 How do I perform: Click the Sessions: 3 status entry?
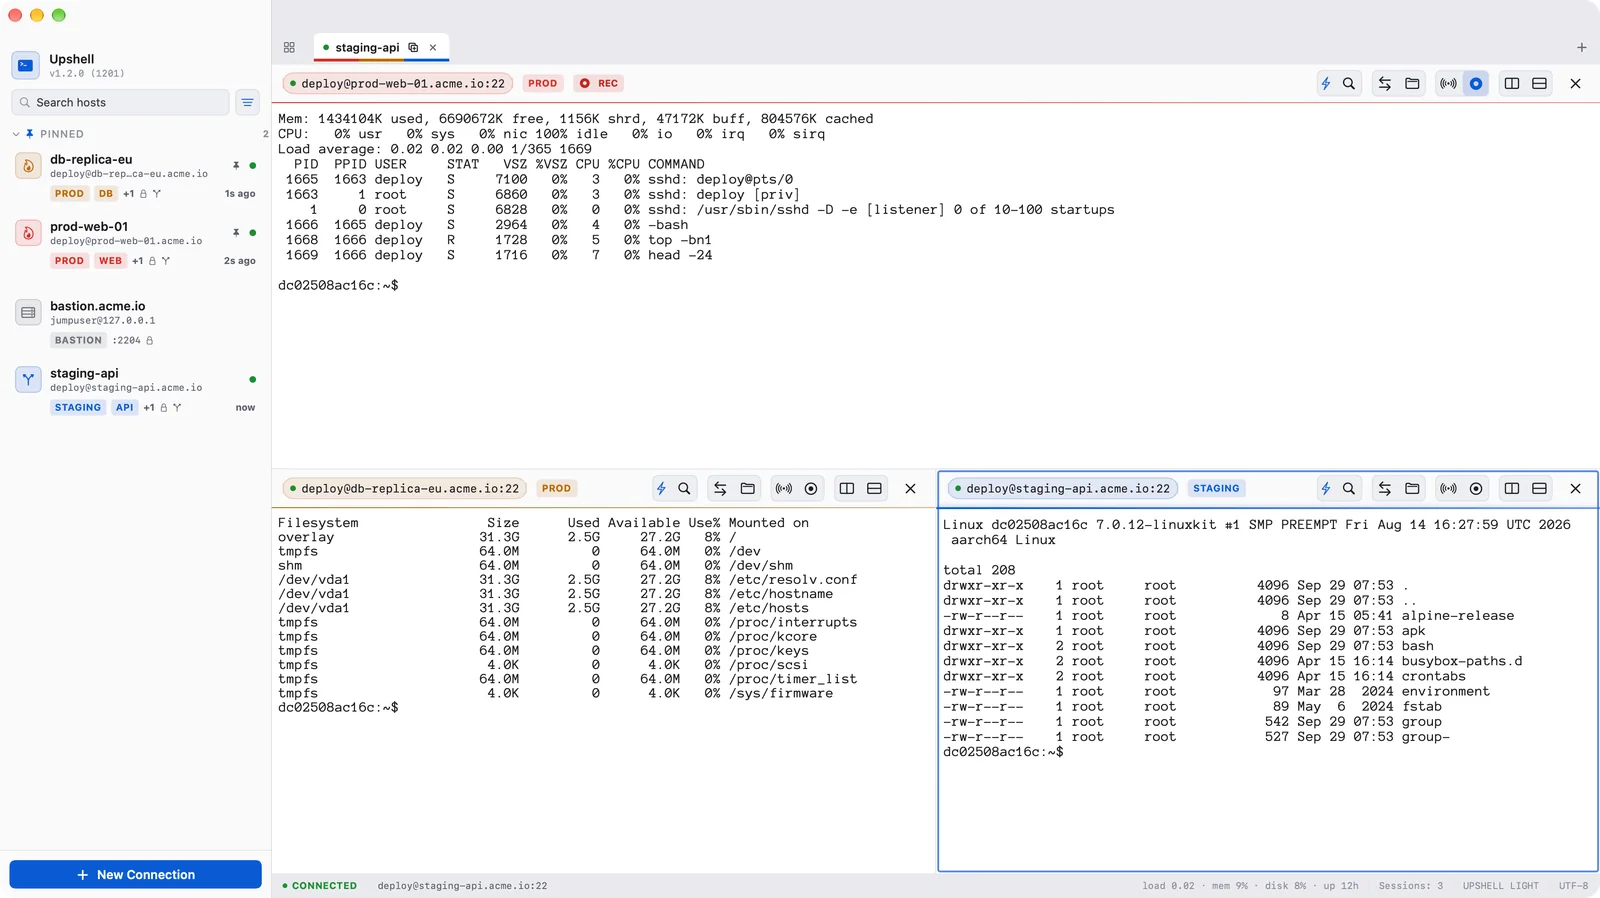(1410, 886)
